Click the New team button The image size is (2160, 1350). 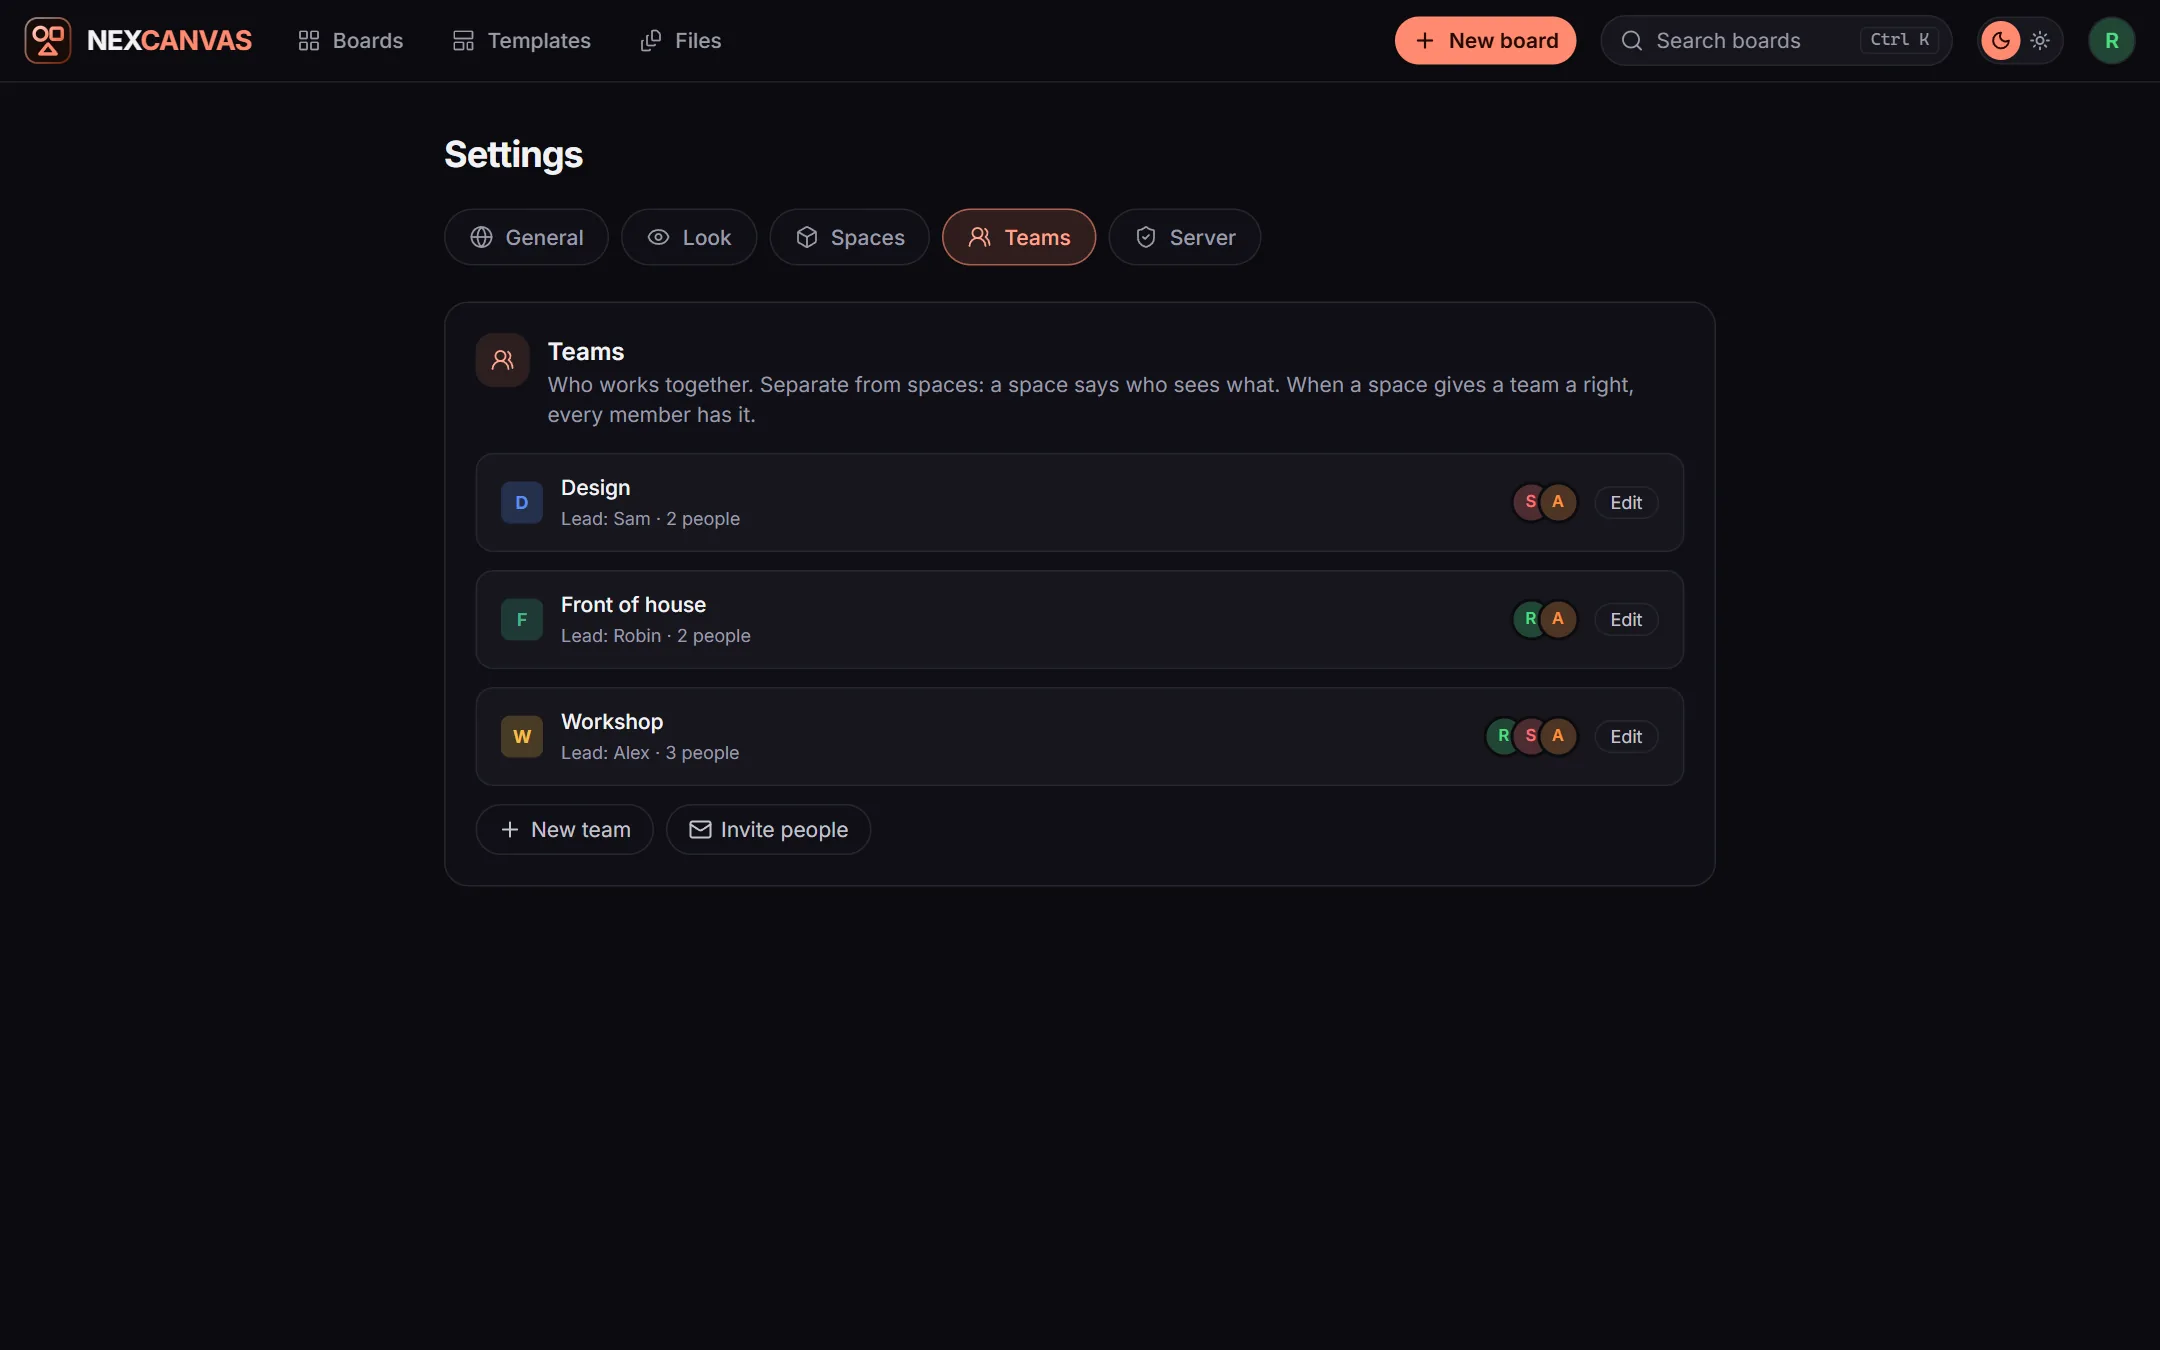coord(564,829)
